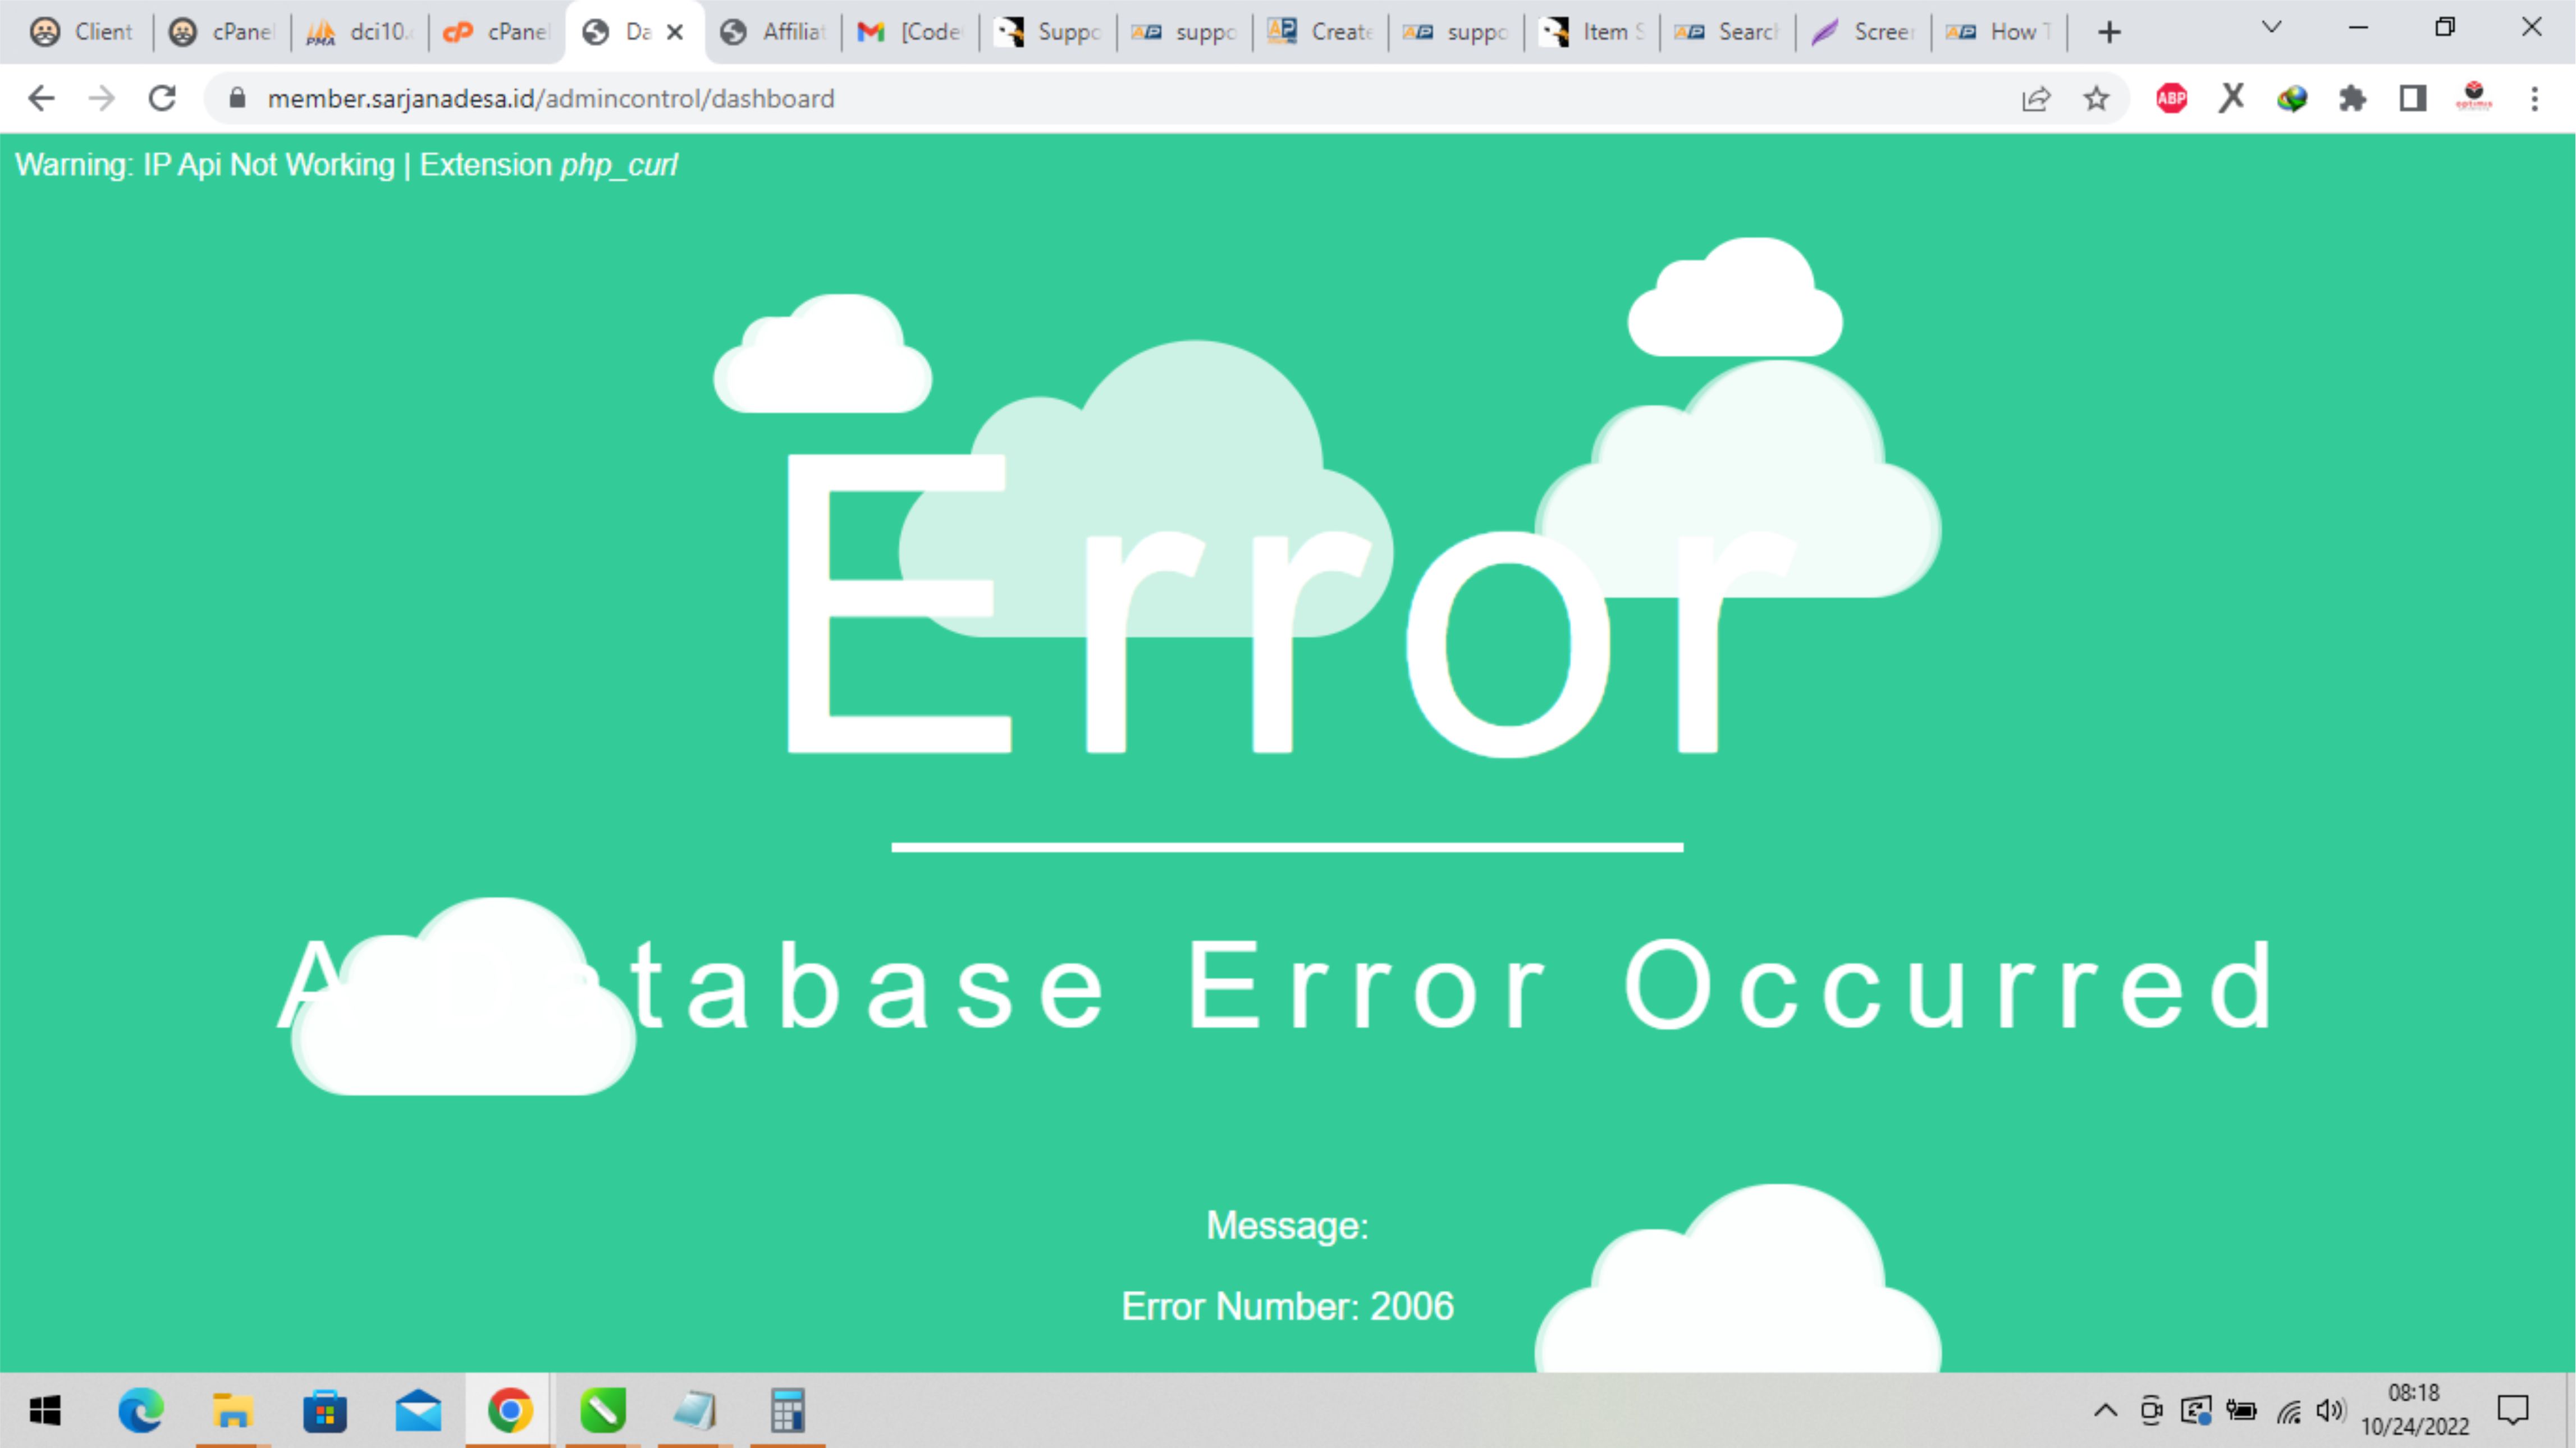Open the volume control in tray
The width and height of the screenshot is (2576, 1448).
click(x=2329, y=1411)
